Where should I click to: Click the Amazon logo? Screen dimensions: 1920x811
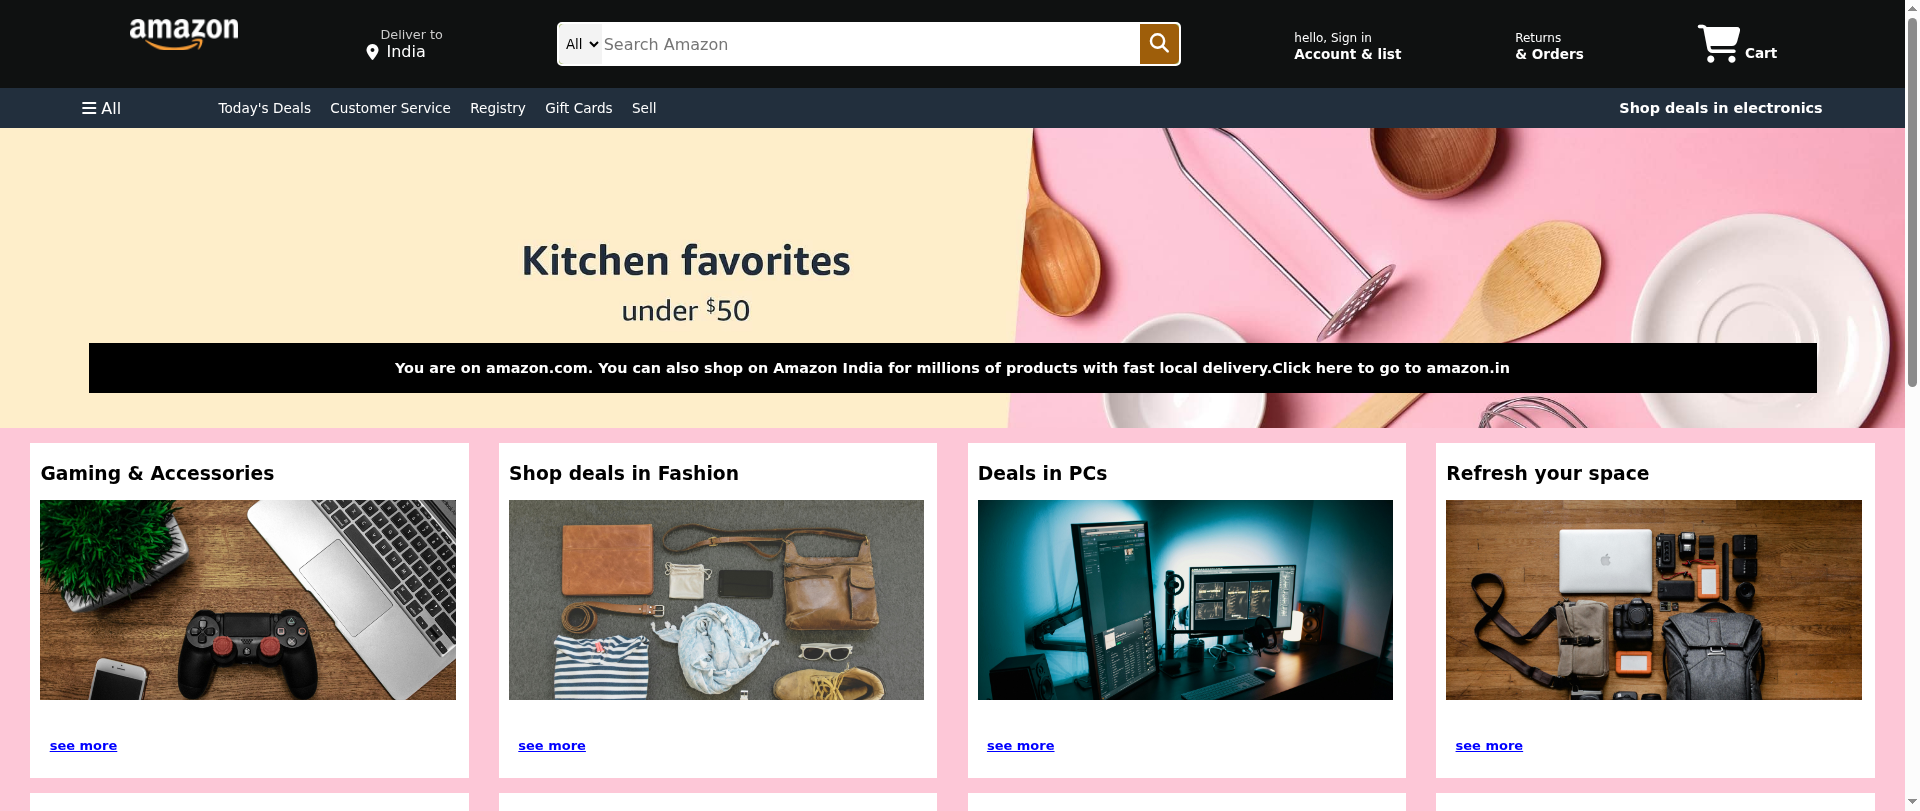tap(184, 35)
